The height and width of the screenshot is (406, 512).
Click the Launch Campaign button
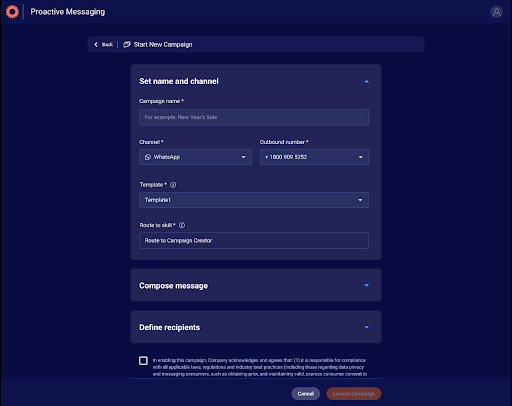(x=354, y=394)
